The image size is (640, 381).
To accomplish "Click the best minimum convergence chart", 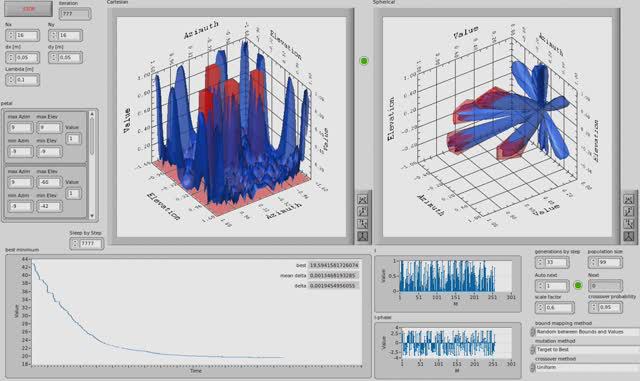I will [x=197, y=312].
